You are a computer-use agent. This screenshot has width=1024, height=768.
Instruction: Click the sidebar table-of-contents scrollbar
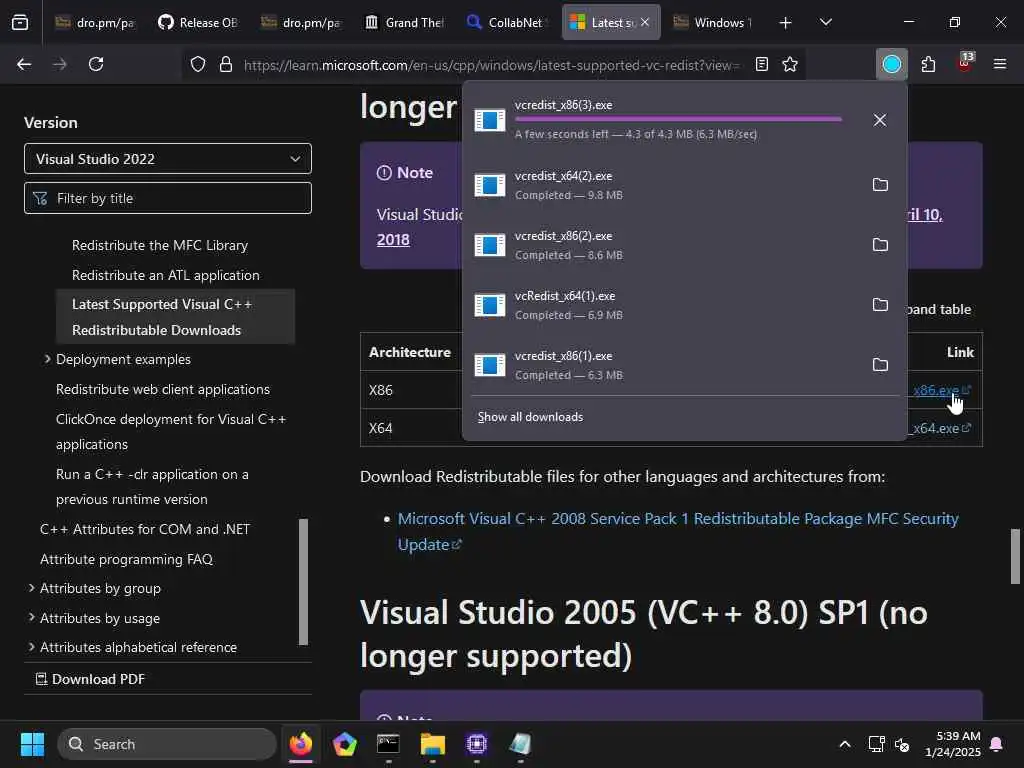303,582
